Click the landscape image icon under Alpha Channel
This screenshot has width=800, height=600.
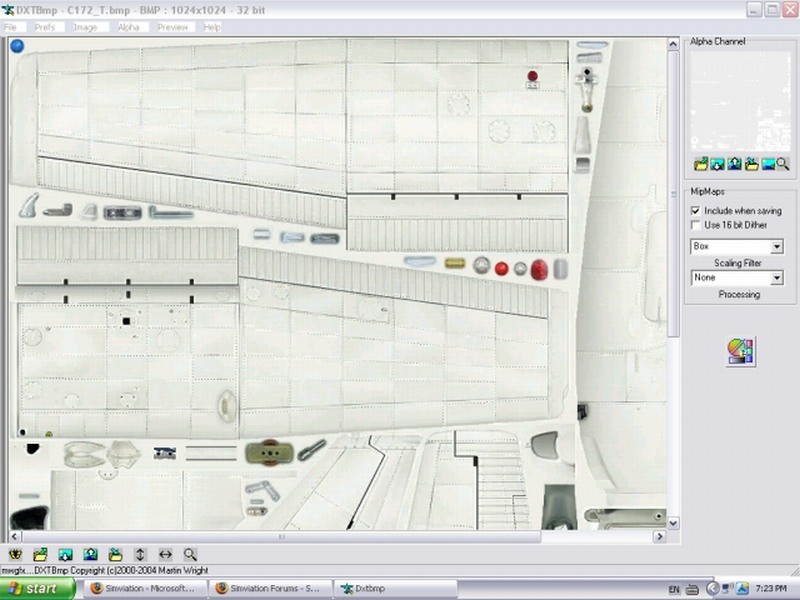(767, 164)
